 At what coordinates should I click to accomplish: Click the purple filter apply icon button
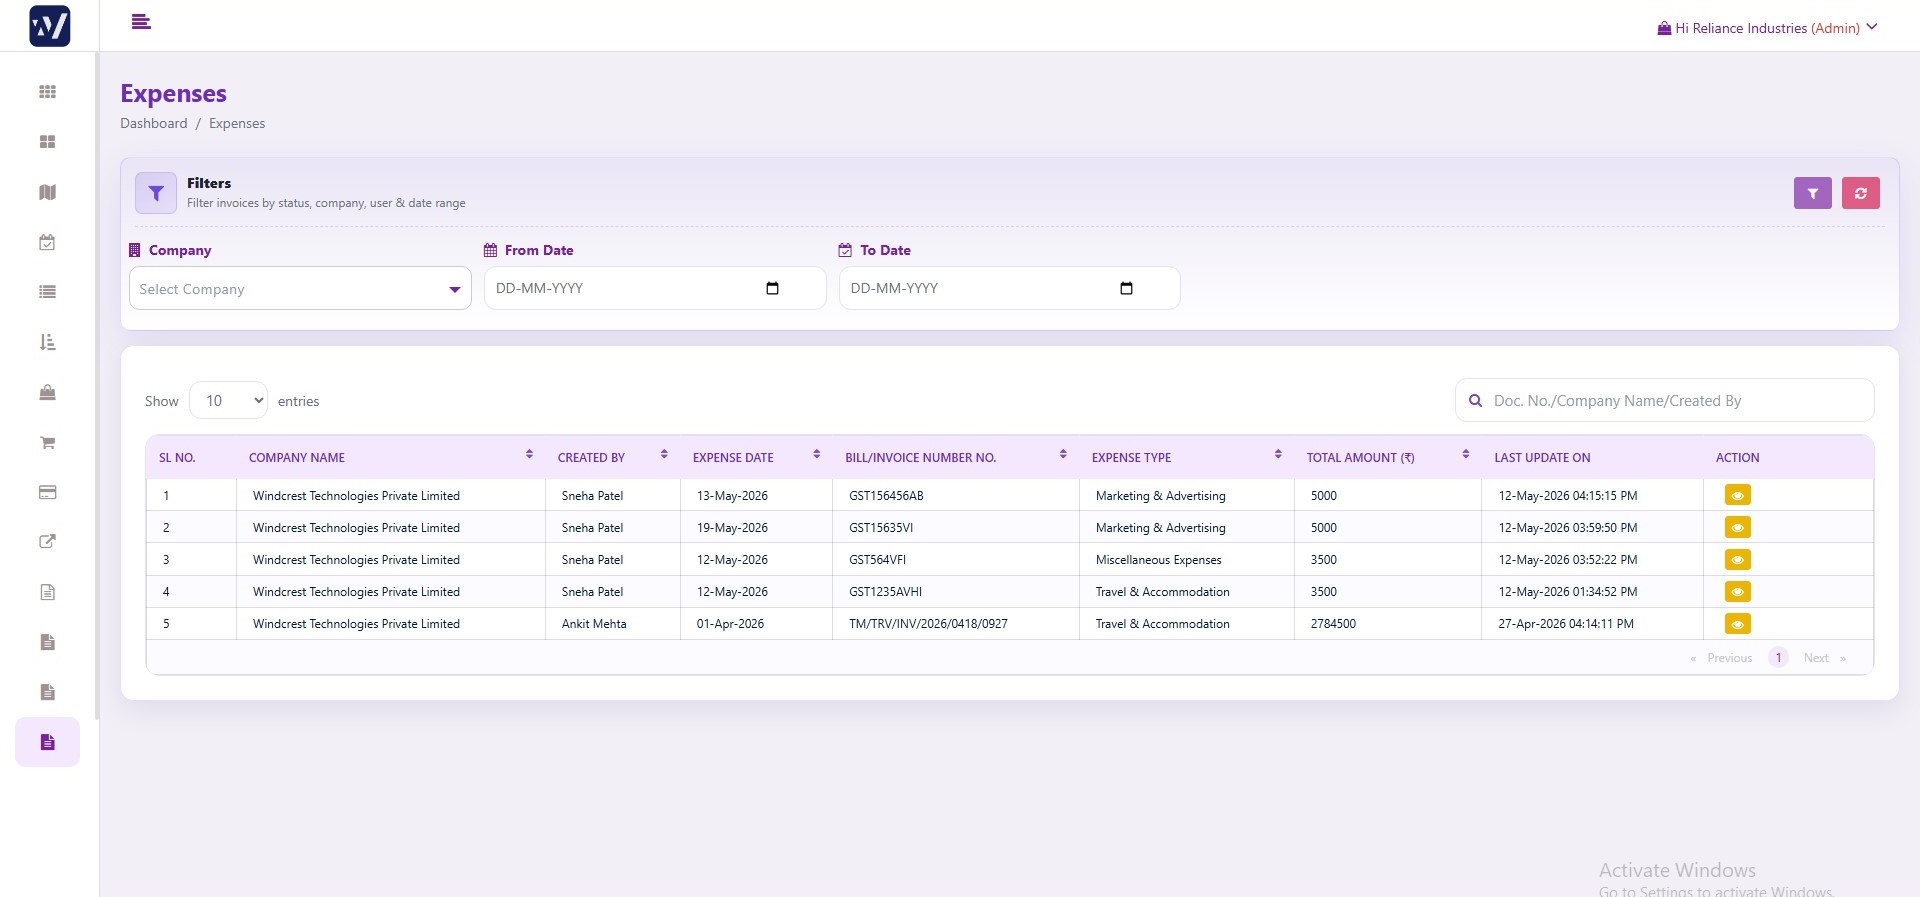coord(1812,193)
